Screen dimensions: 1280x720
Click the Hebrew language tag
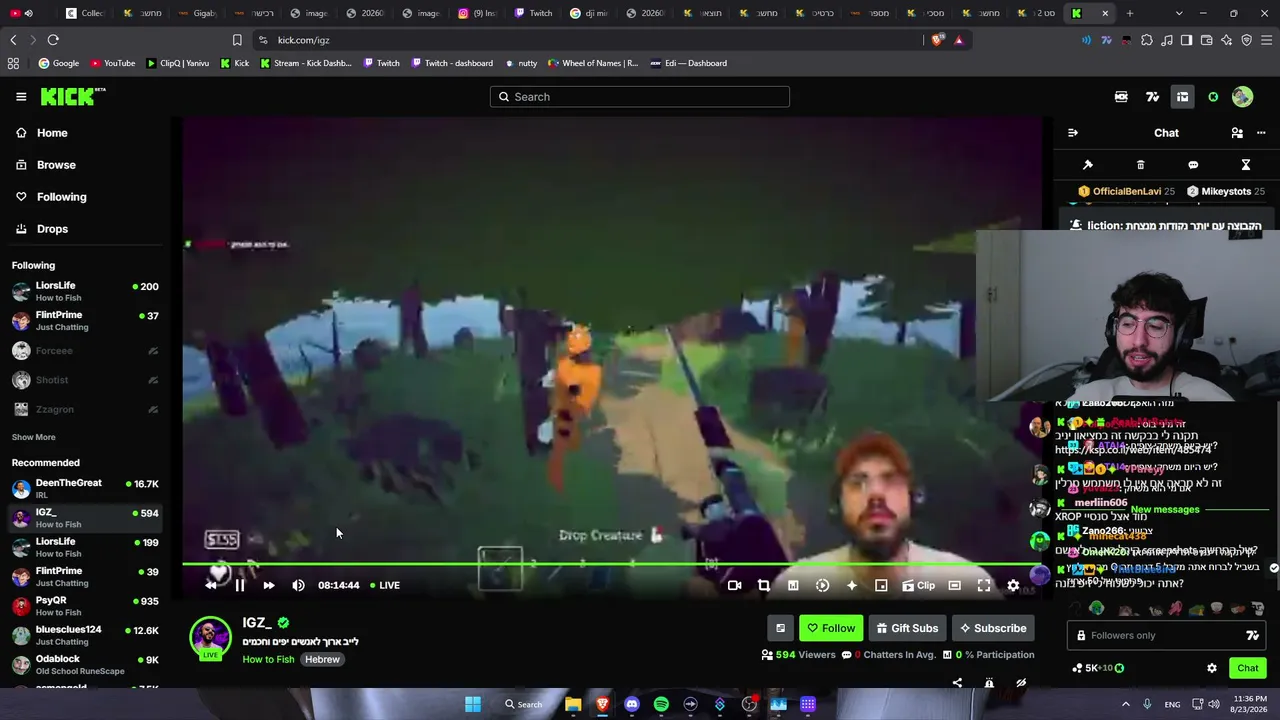pos(322,660)
